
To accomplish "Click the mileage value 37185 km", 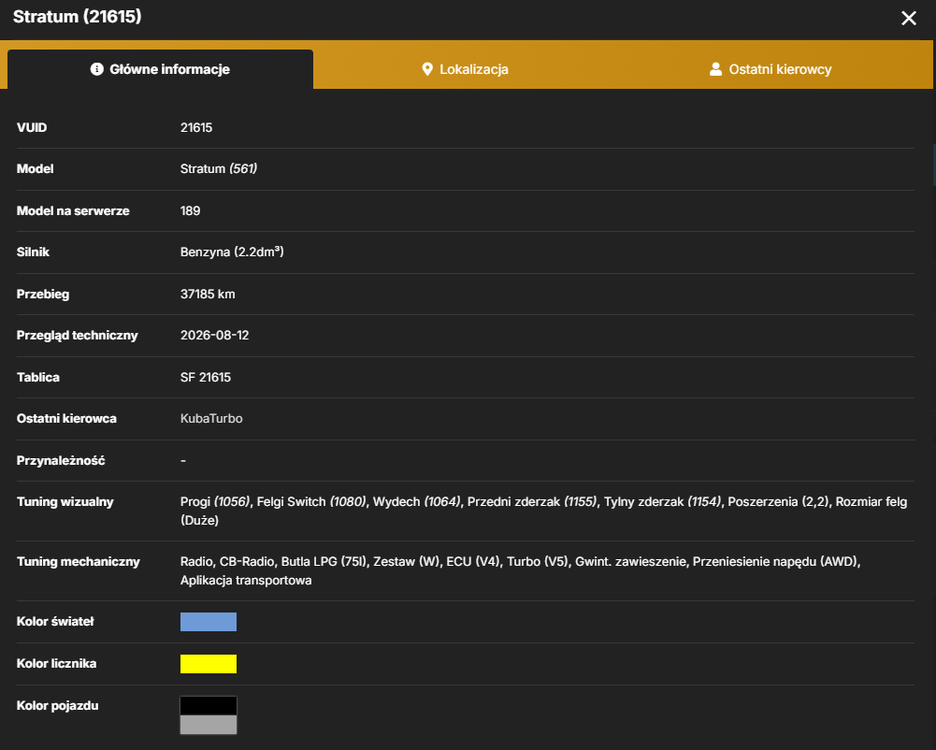I will pos(208,294).
